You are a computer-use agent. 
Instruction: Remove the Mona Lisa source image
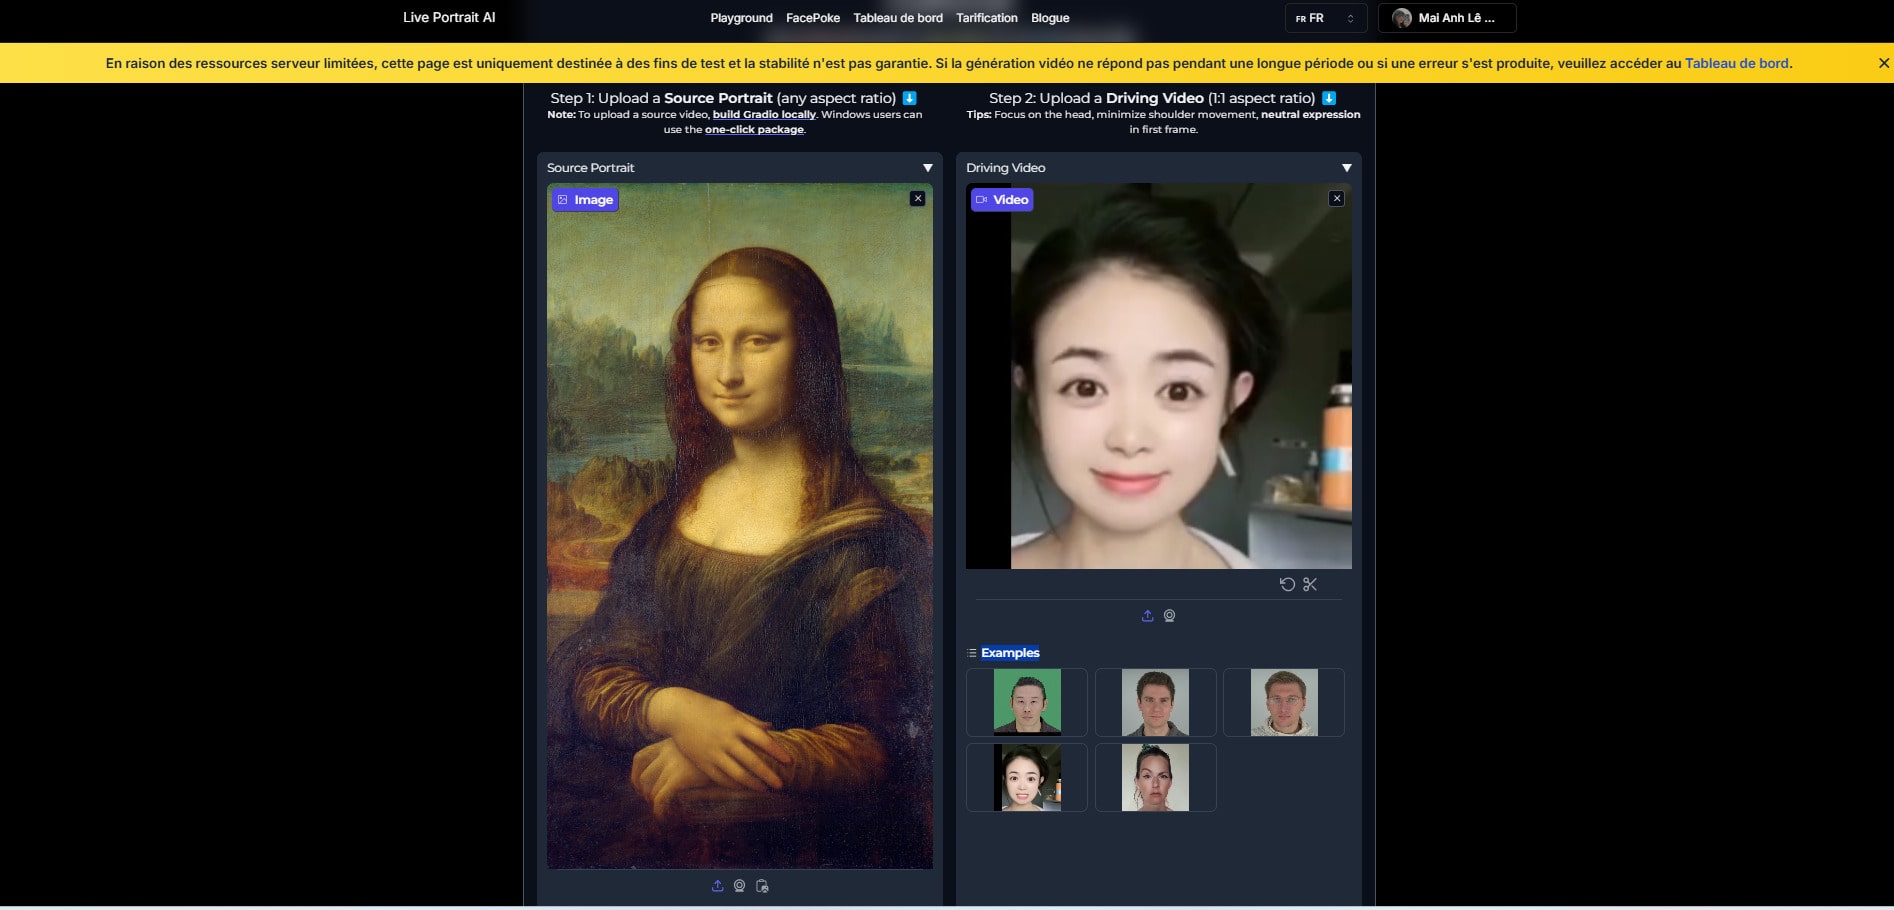[917, 199]
